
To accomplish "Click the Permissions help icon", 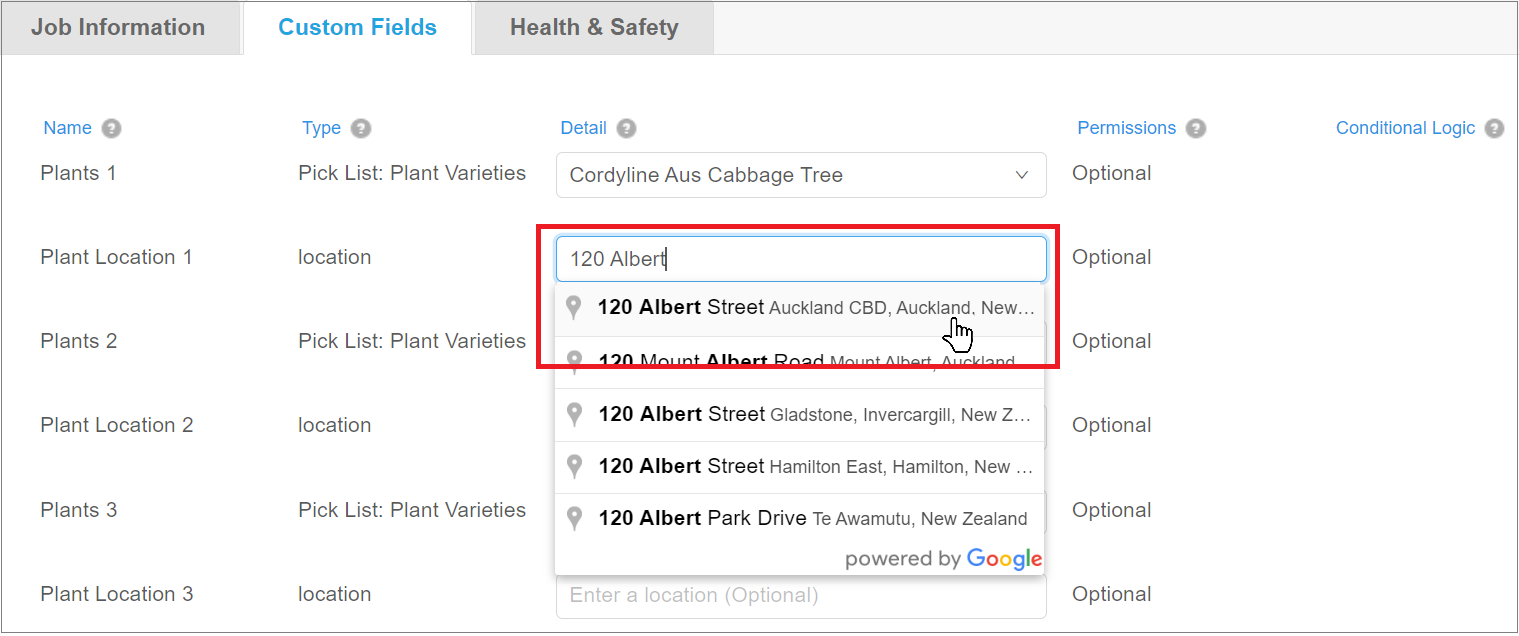I will coord(1196,127).
